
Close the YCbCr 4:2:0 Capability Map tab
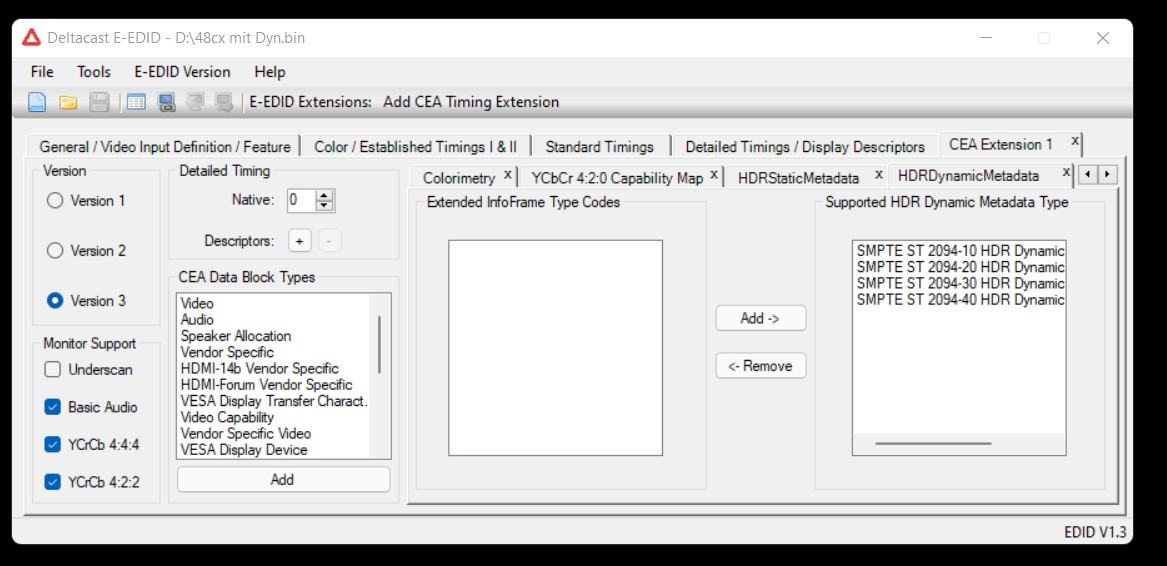714,174
